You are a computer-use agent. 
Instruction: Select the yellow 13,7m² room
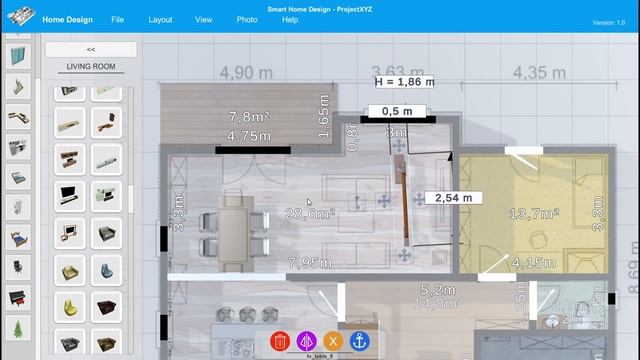tap(534, 213)
